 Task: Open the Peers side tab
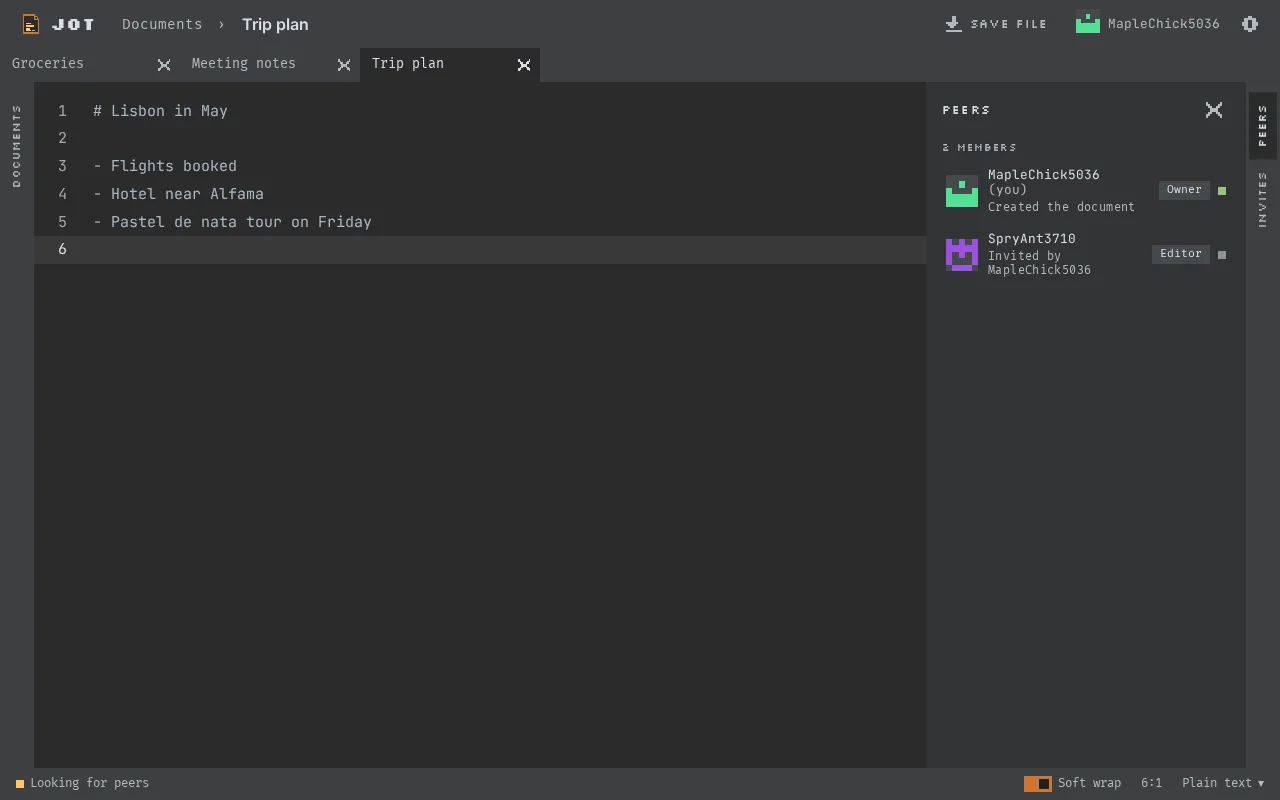pyautogui.click(x=1263, y=126)
